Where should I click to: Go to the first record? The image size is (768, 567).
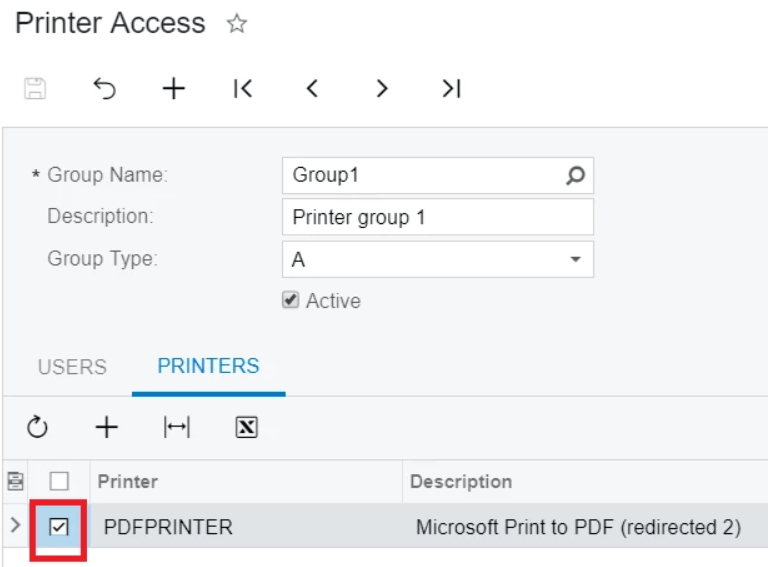[243, 89]
